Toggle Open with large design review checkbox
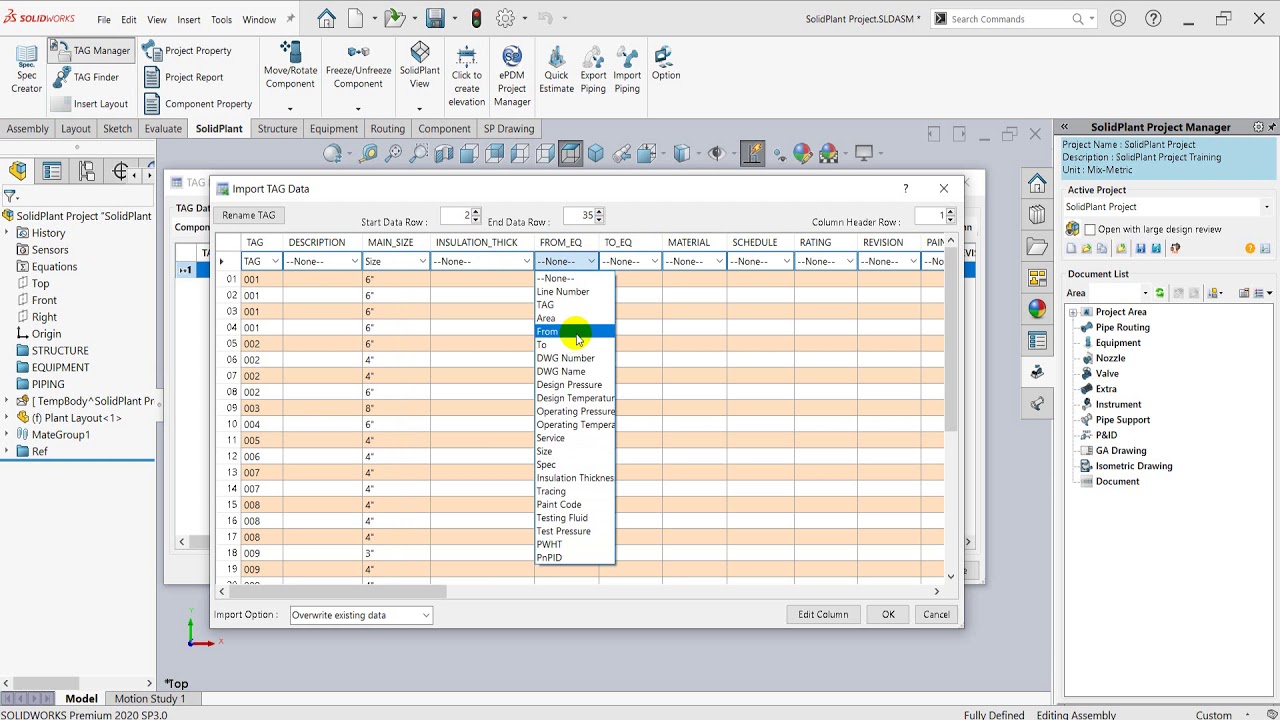 click(1090, 229)
